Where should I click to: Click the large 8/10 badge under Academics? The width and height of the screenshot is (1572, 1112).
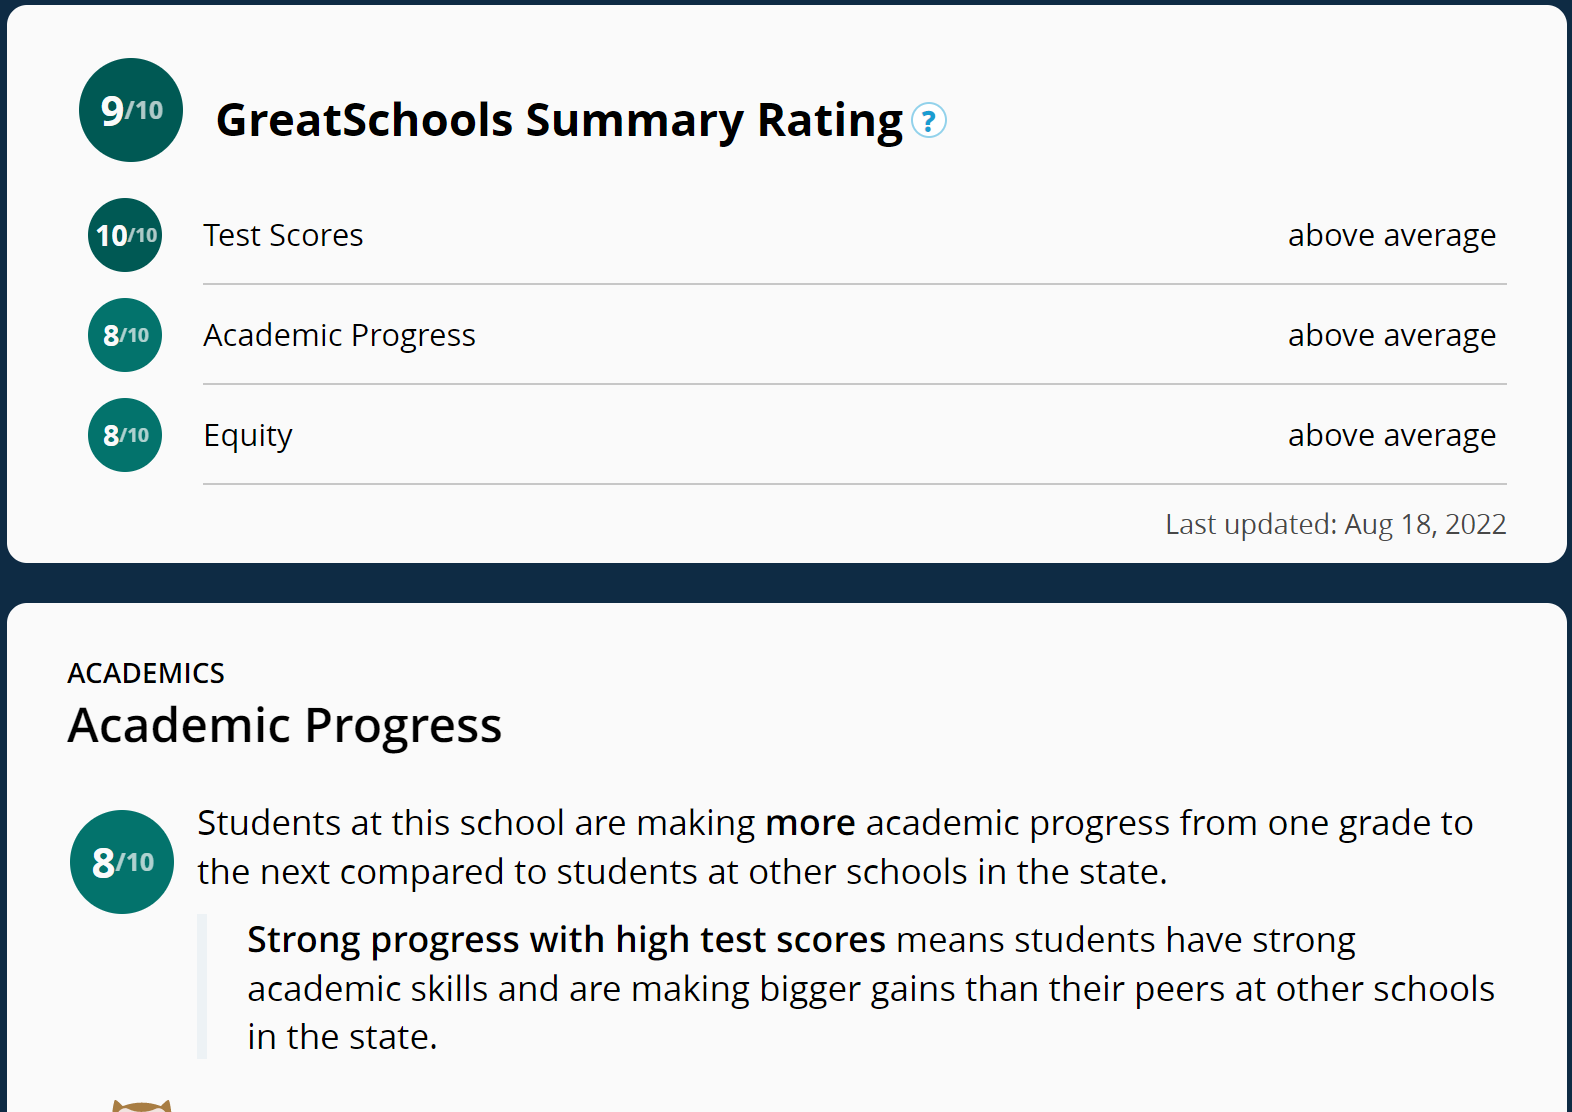[122, 862]
